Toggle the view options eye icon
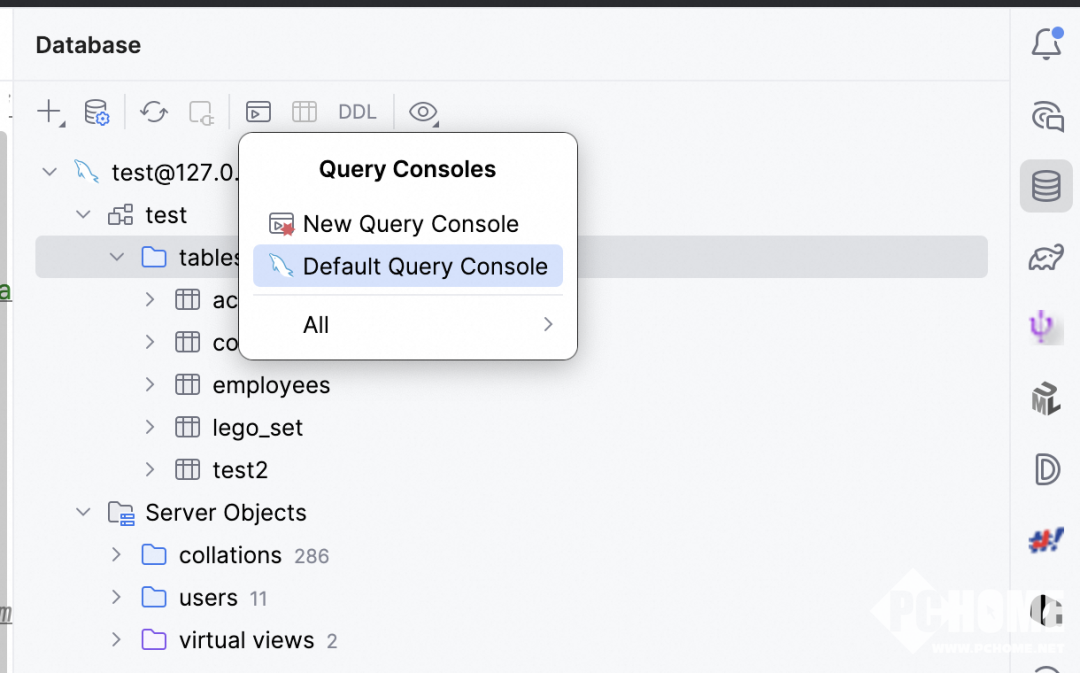Screen dimensions: 1080x673 pyautogui.click(x=423, y=112)
